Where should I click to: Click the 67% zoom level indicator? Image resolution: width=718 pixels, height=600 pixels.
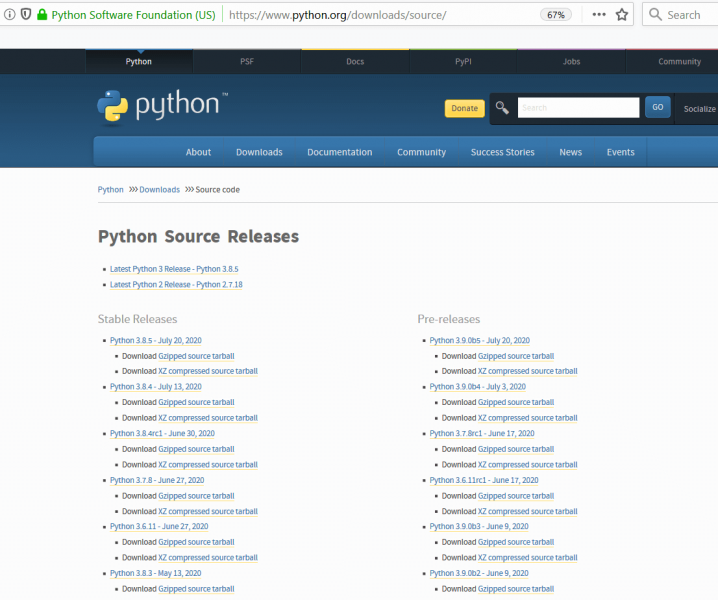pos(556,15)
